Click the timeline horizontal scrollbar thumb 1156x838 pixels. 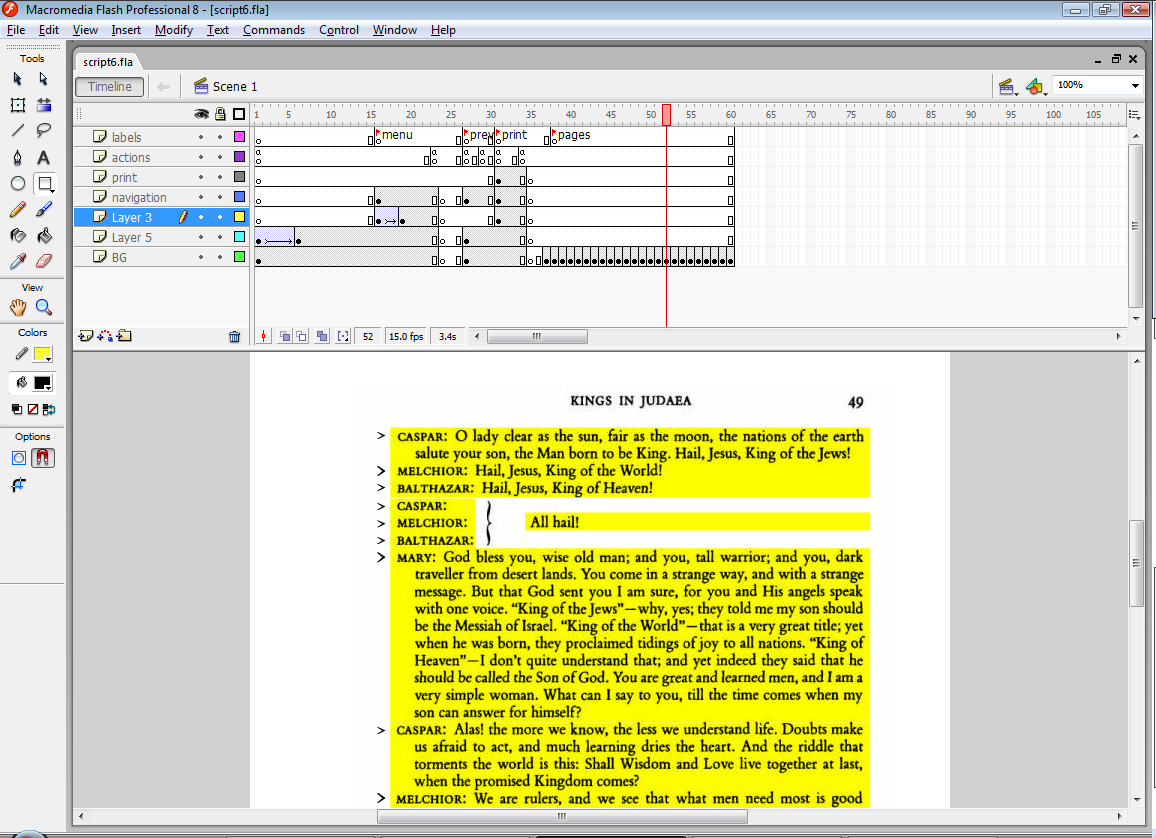pyautogui.click(x=537, y=337)
